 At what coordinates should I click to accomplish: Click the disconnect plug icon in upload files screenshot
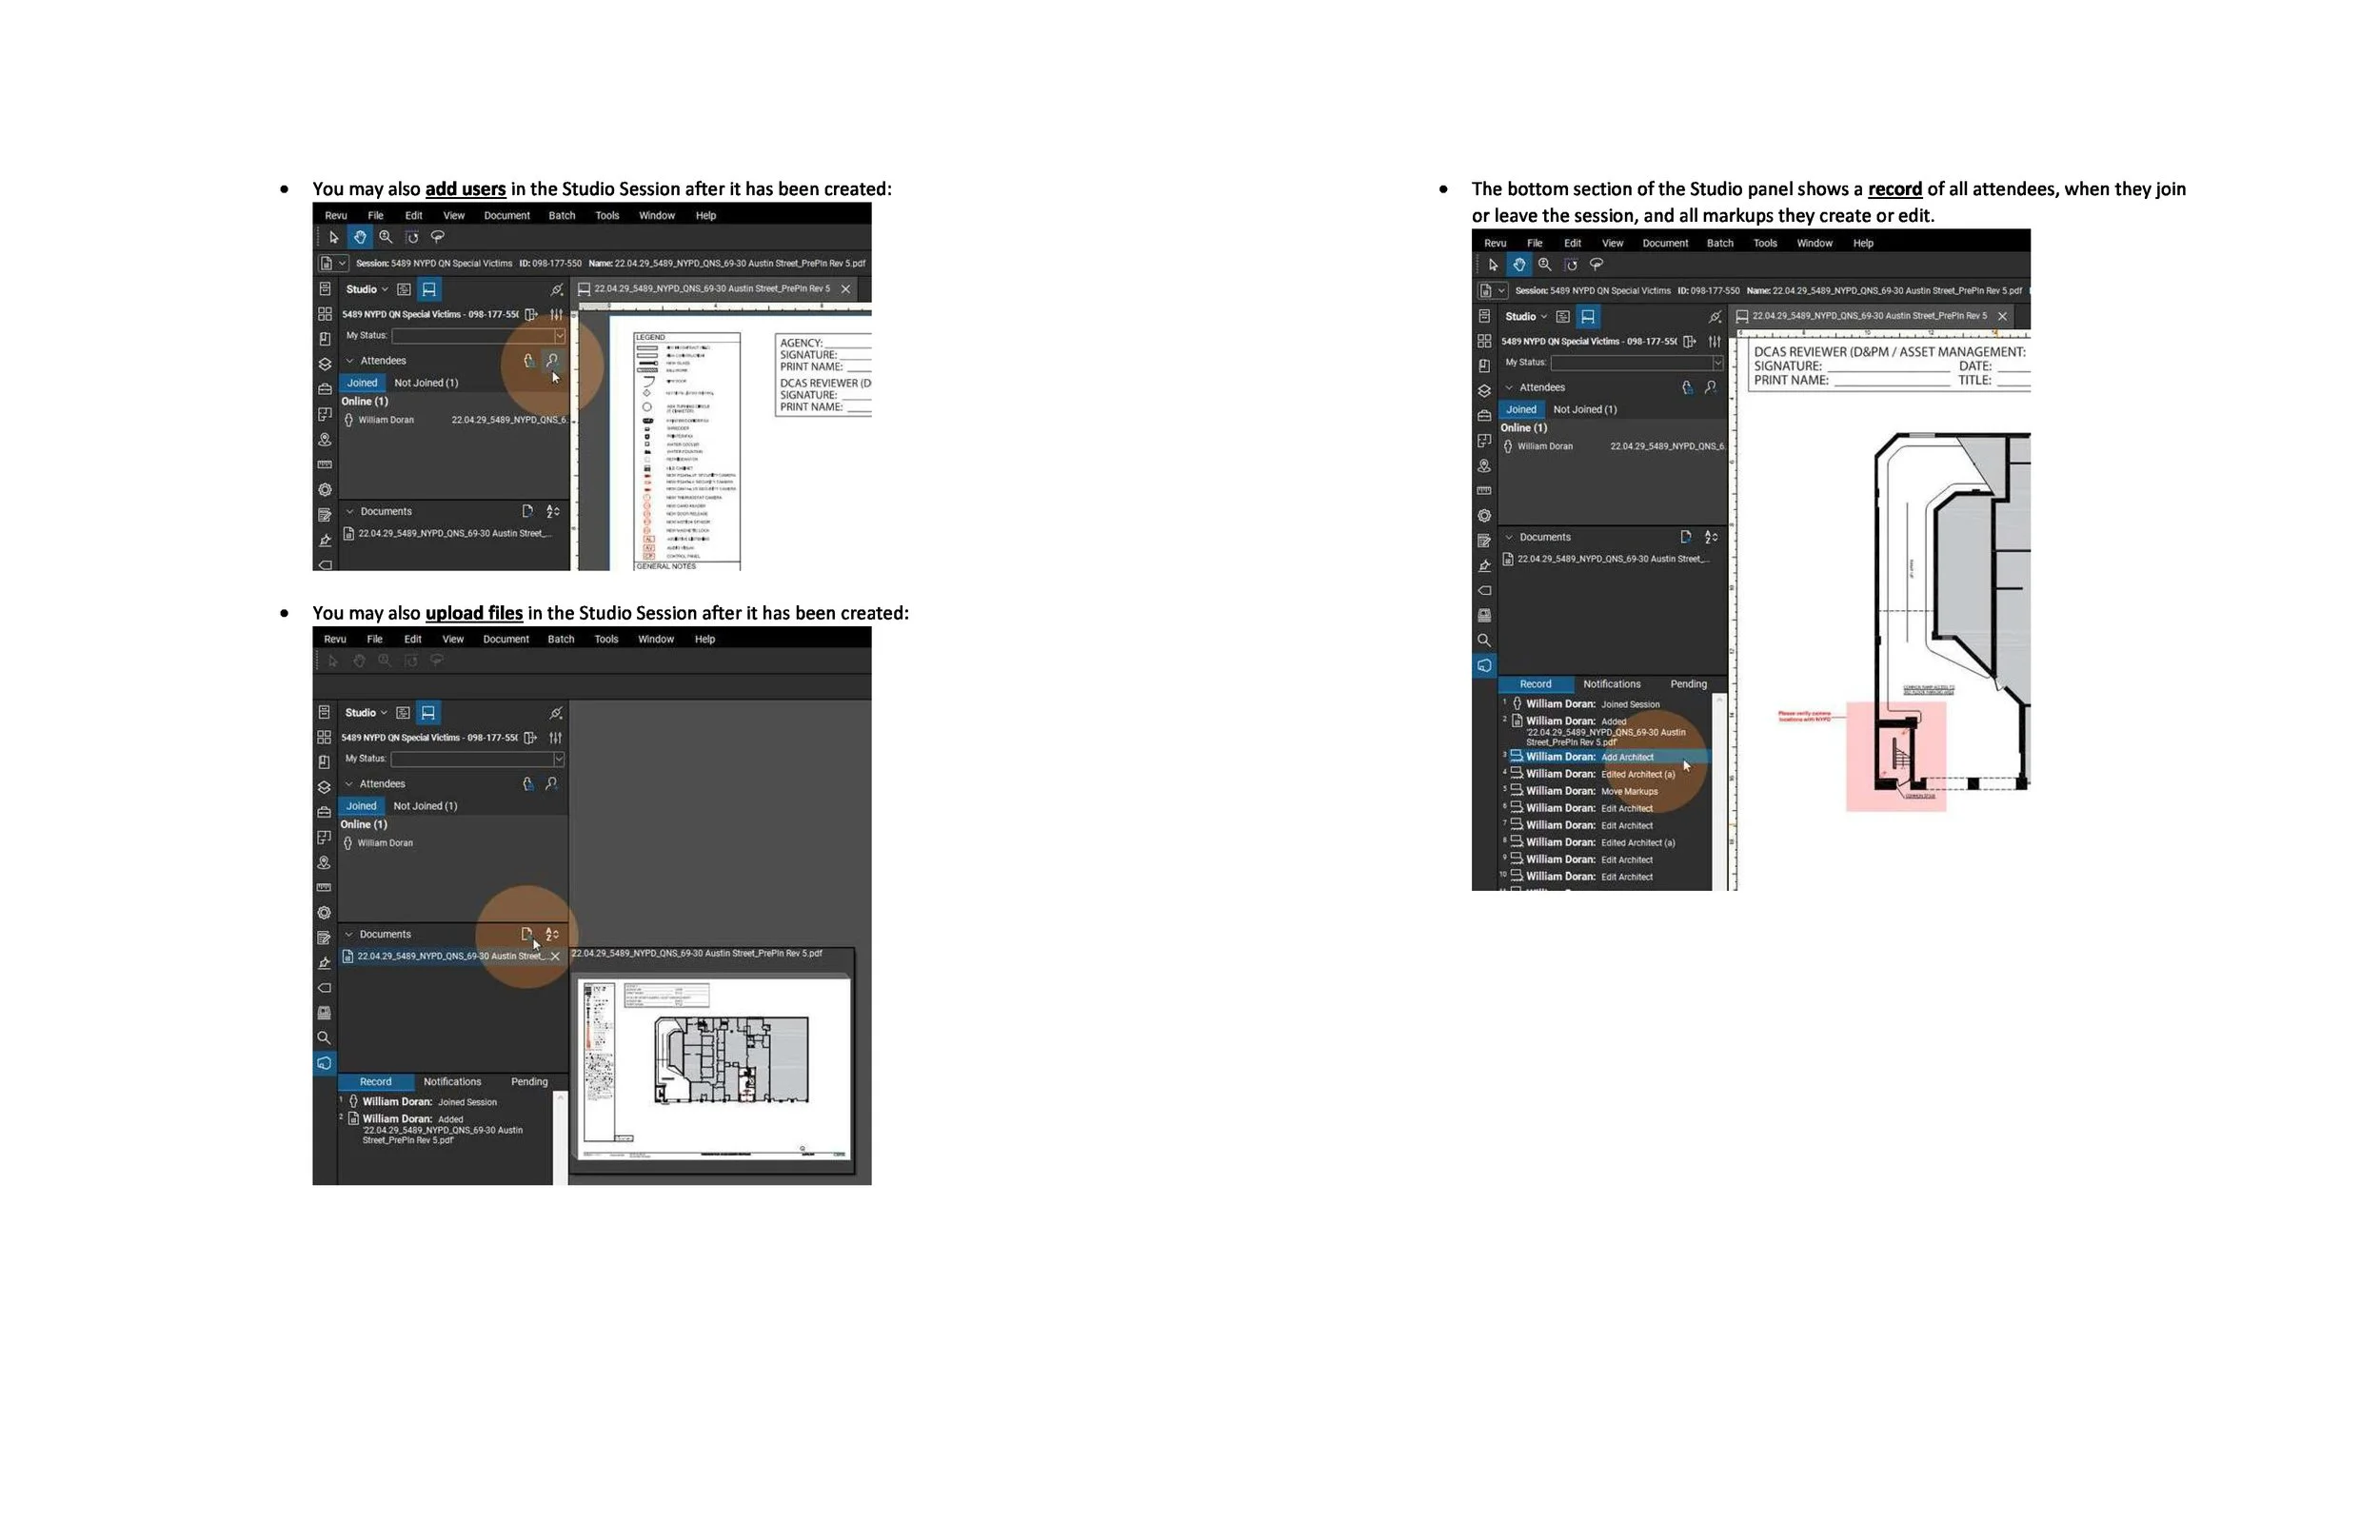coord(556,713)
